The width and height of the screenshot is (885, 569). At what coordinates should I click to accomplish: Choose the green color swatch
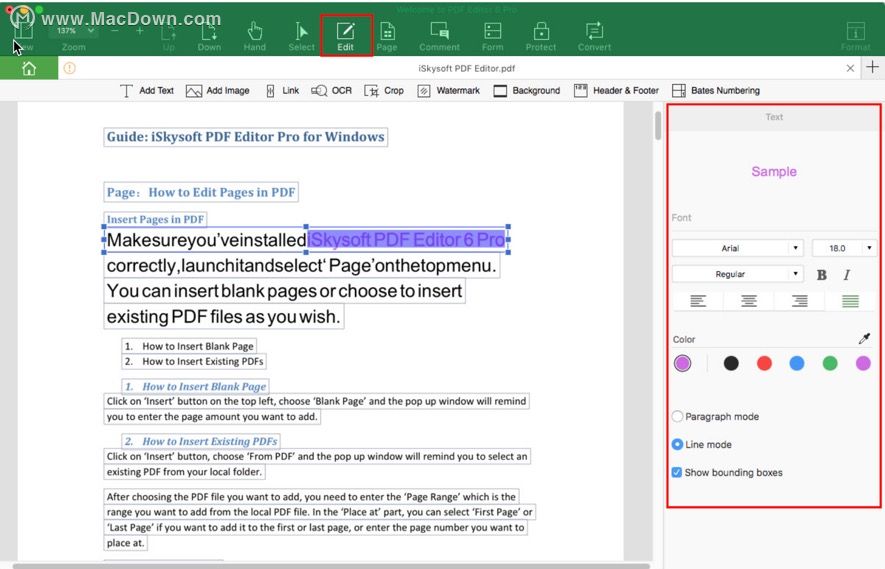coord(830,363)
